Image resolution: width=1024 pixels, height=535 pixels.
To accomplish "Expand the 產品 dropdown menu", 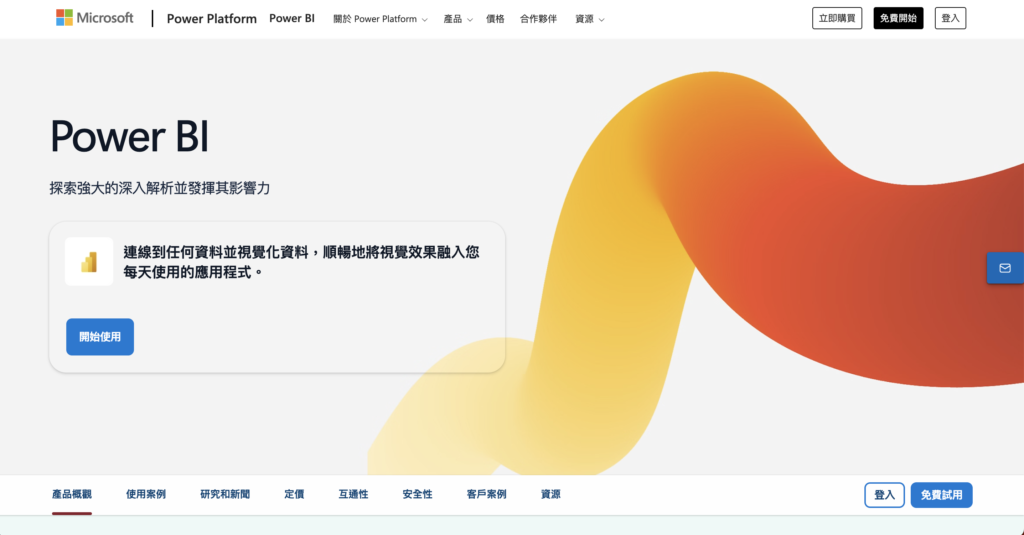I will 458,19.
